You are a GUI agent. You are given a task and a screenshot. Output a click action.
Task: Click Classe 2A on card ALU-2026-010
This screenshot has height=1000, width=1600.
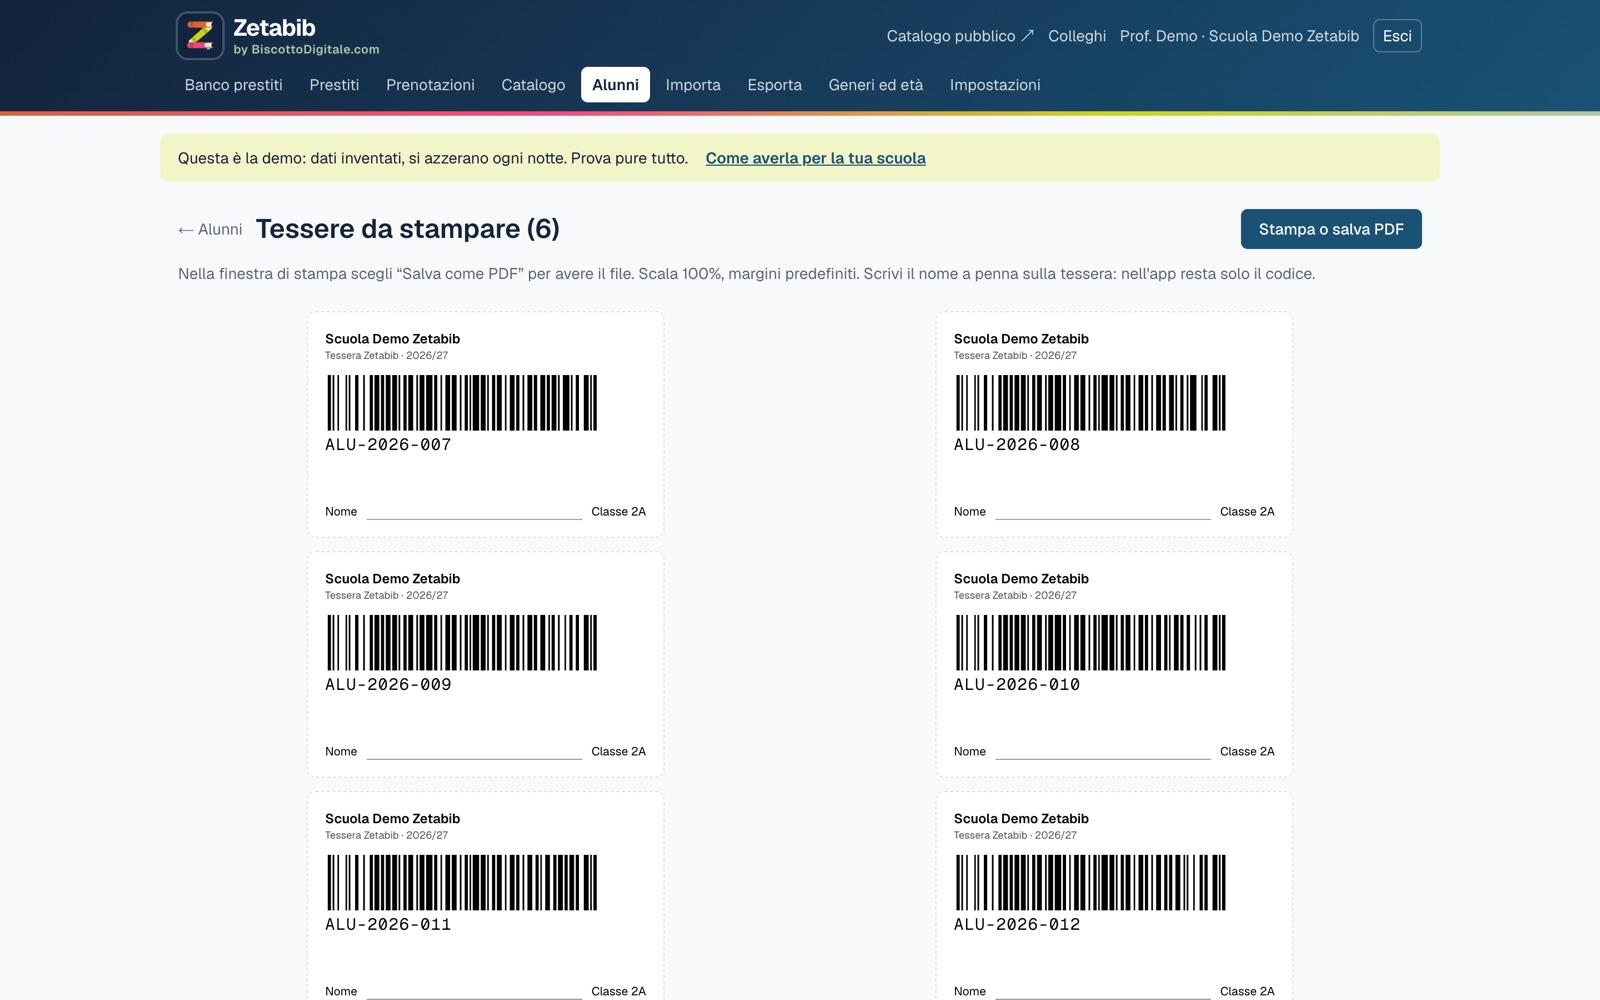coord(1247,752)
